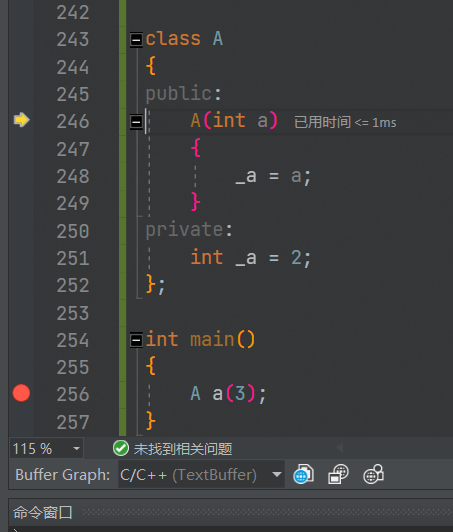The image size is (453, 532).
Task: Collapse the int main() function block
Action: point(136,340)
